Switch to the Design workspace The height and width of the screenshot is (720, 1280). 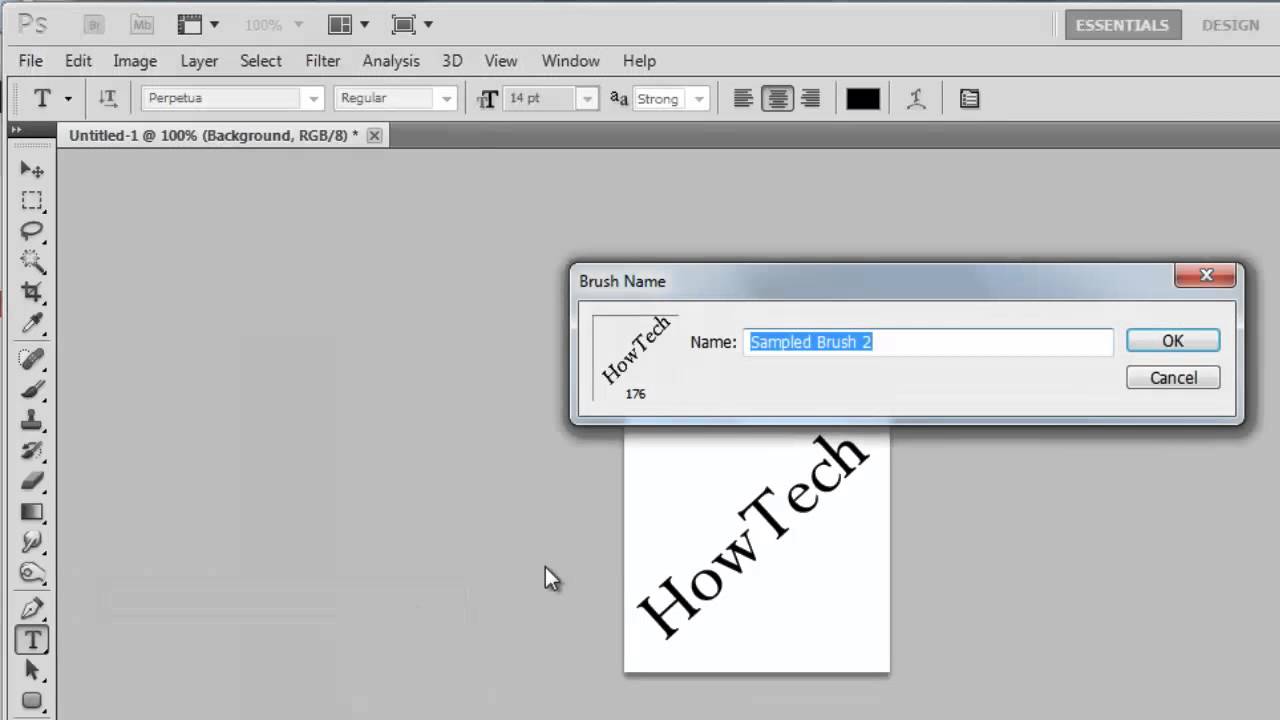tap(1230, 25)
